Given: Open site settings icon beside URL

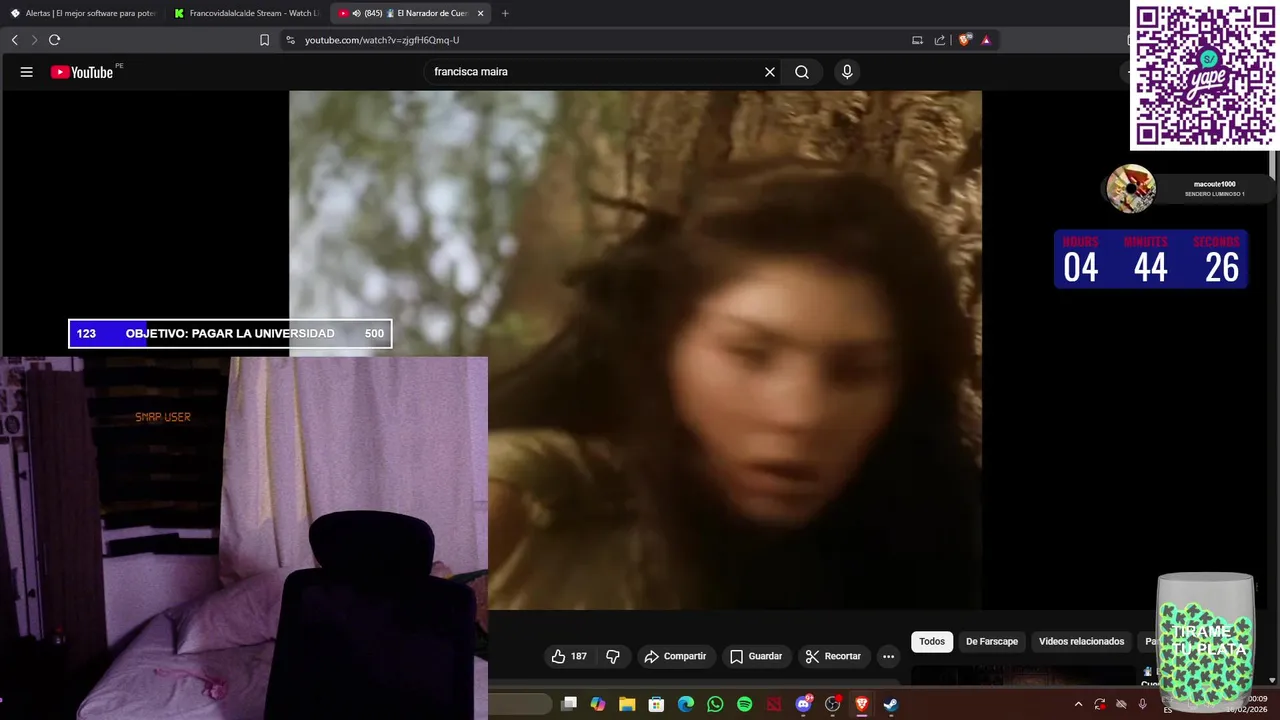Looking at the screenshot, I should pyautogui.click(x=290, y=40).
